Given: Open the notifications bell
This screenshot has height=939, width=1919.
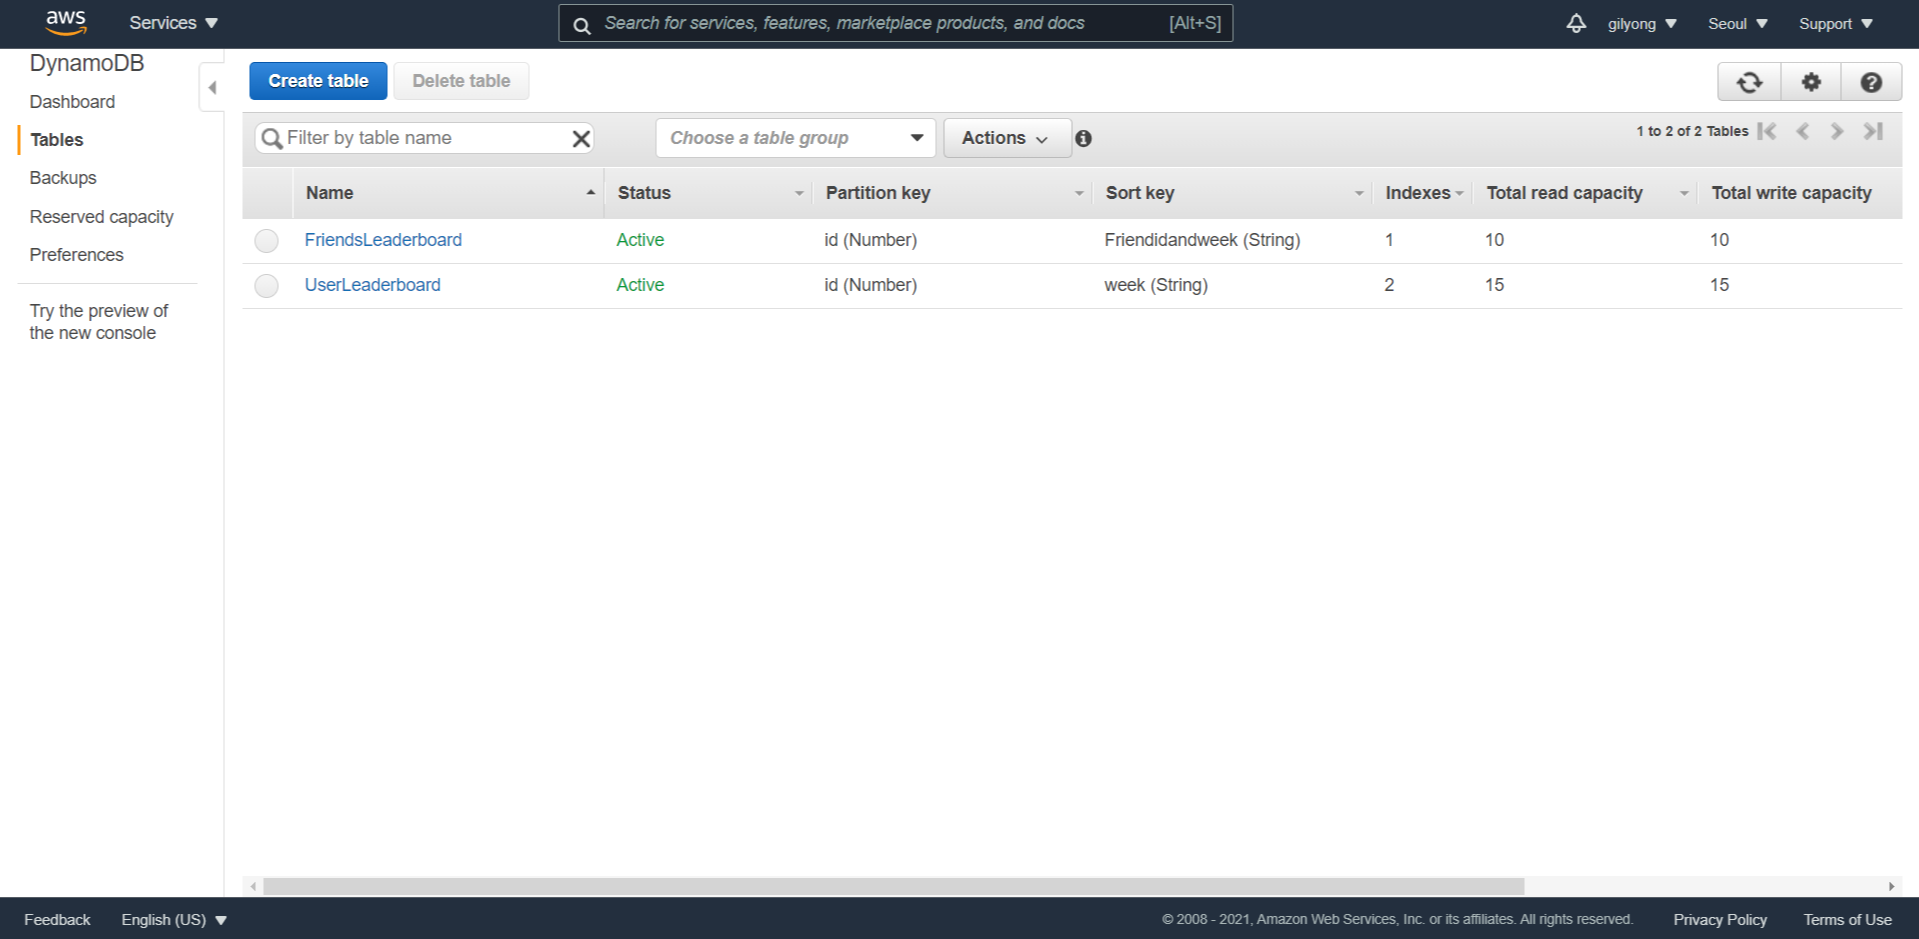Looking at the screenshot, I should tap(1576, 23).
